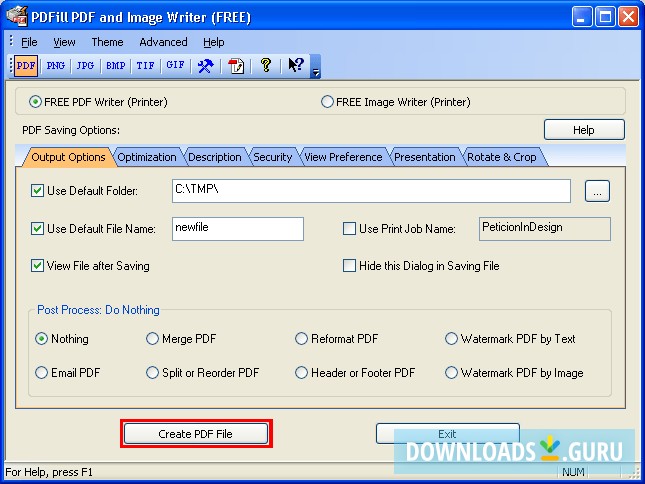Click the Help button beside PDF Saving Options
Viewport: 645px width, 484px height.
tap(584, 130)
